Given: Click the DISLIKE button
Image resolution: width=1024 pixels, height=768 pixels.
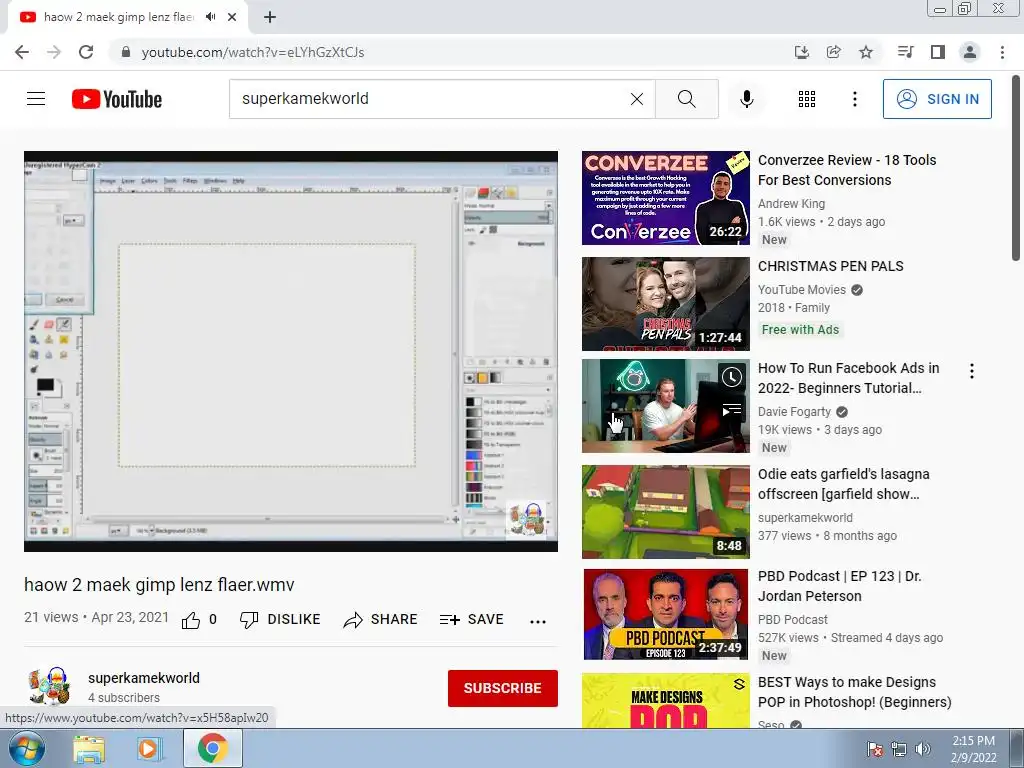Looking at the screenshot, I should click(x=280, y=620).
